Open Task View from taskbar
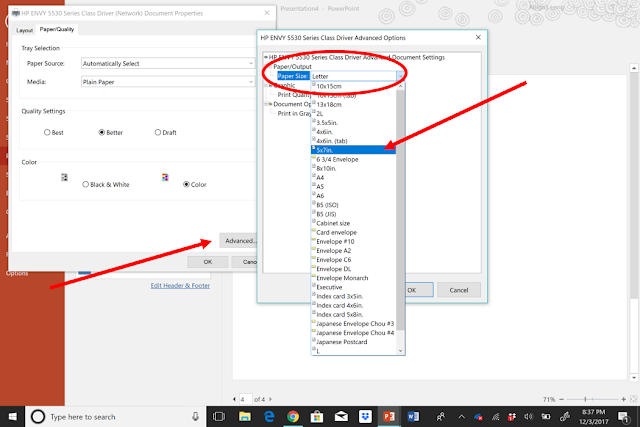 (x=219, y=417)
